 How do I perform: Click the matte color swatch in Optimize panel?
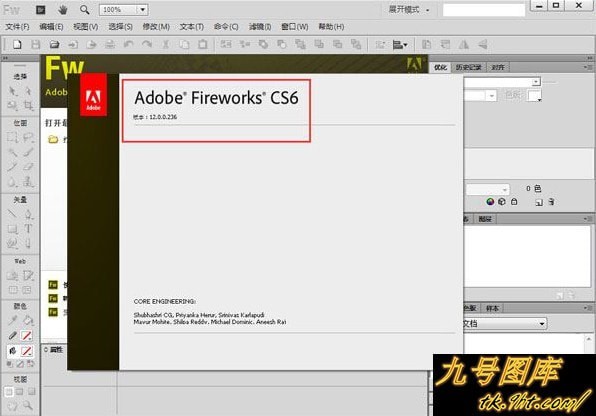(534, 95)
